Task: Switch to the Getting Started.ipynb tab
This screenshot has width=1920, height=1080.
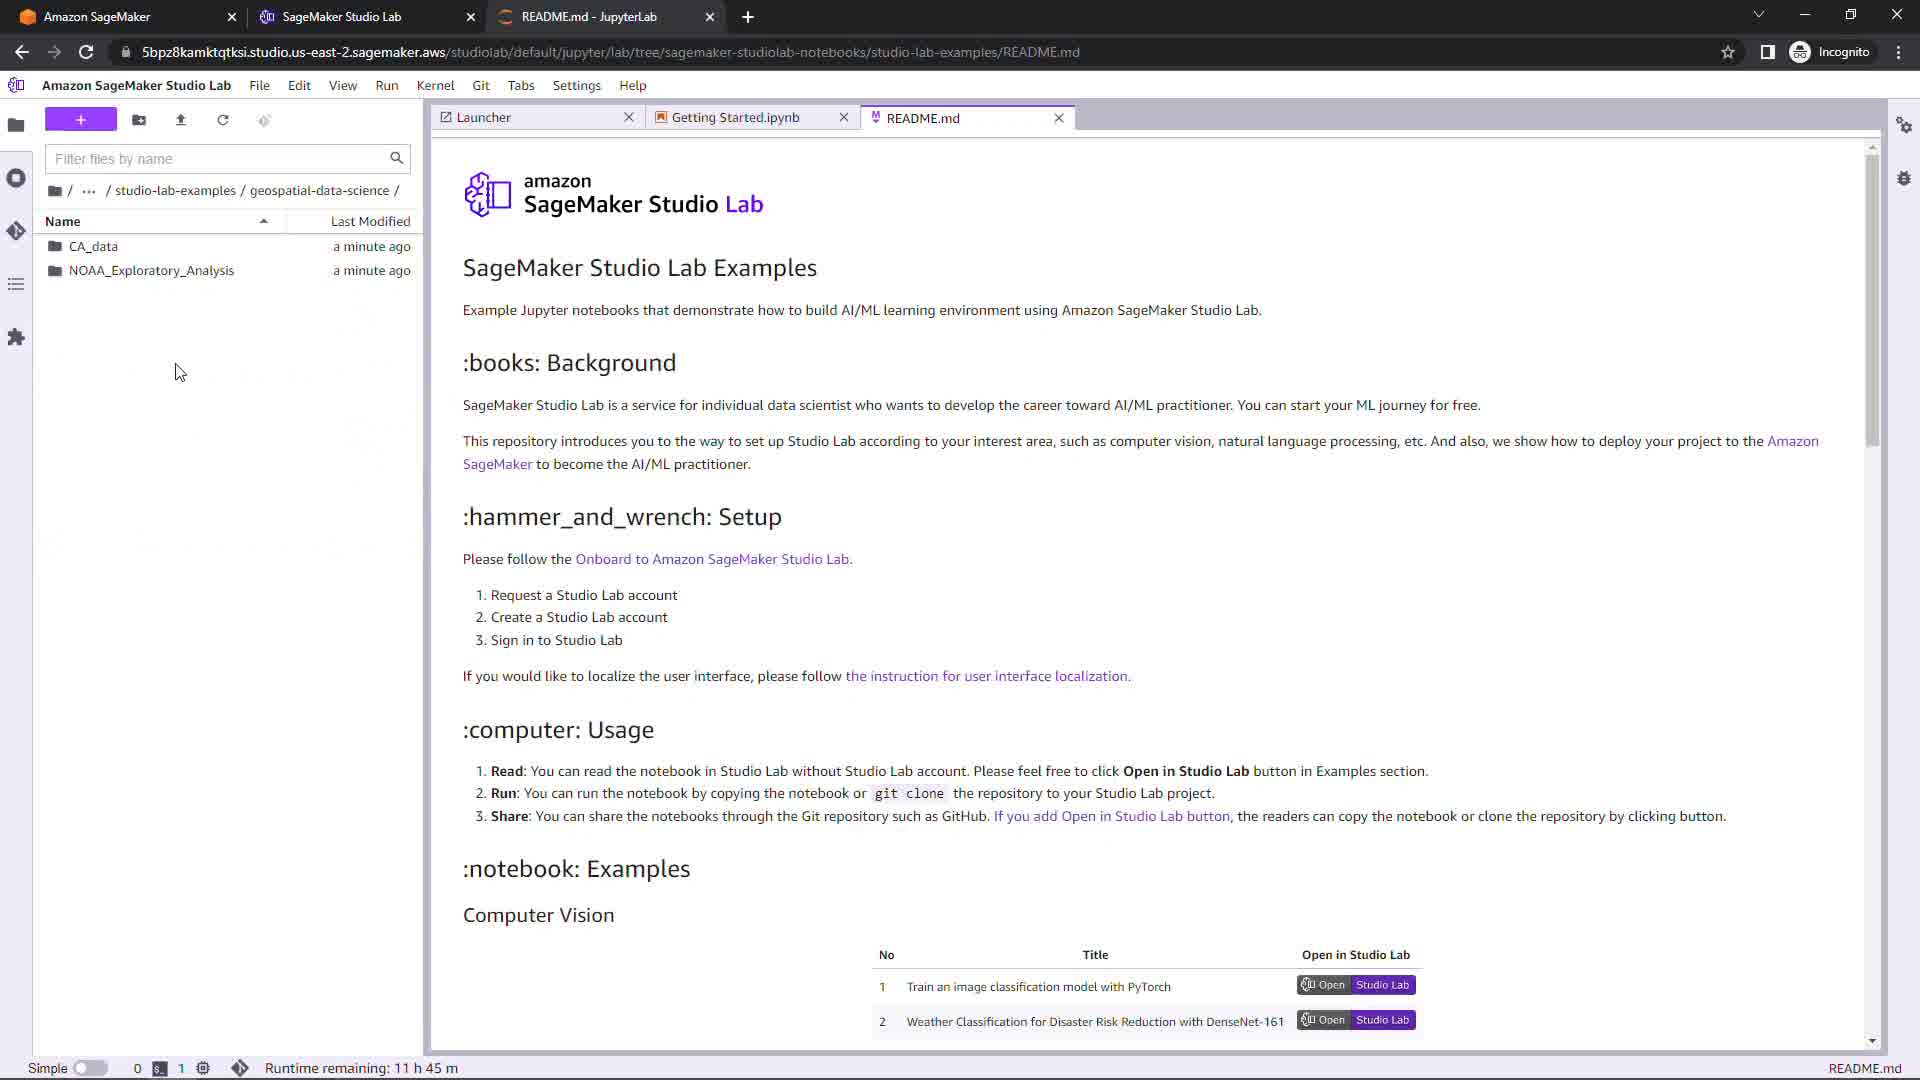Action: coord(735,118)
